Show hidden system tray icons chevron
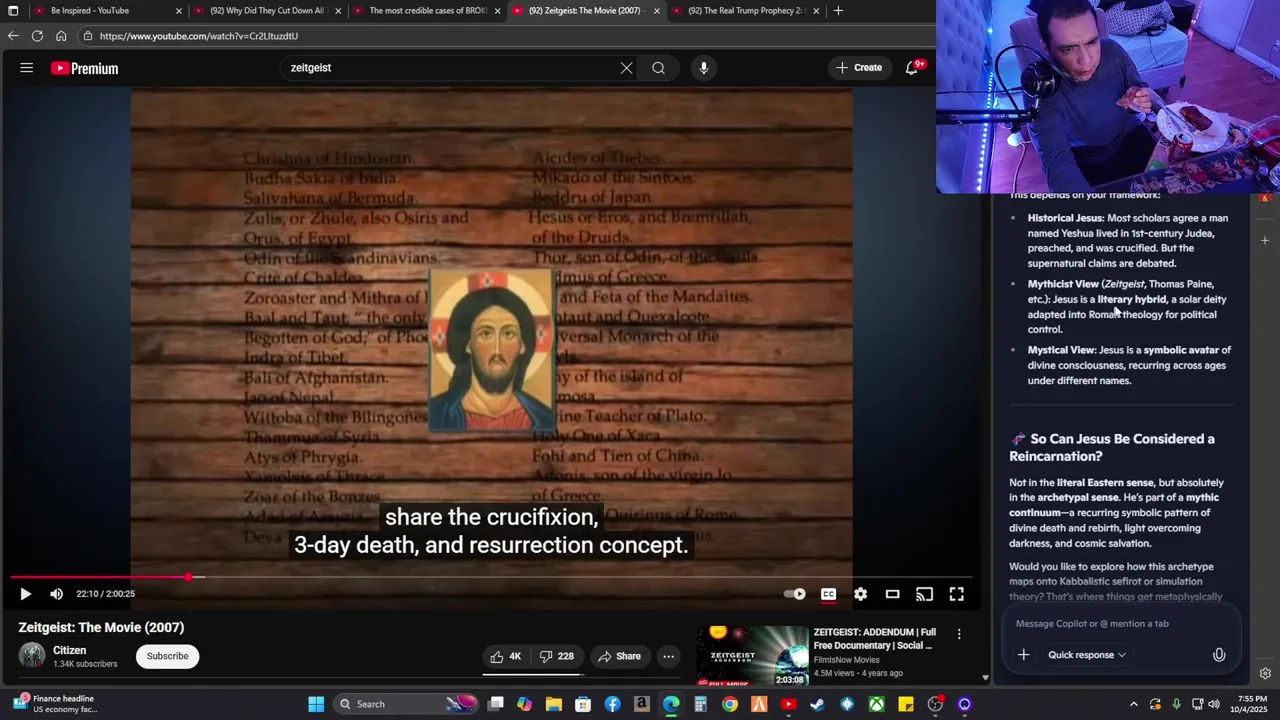Screen dimensions: 1280x720 pyautogui.click(x=1135, y=704)
